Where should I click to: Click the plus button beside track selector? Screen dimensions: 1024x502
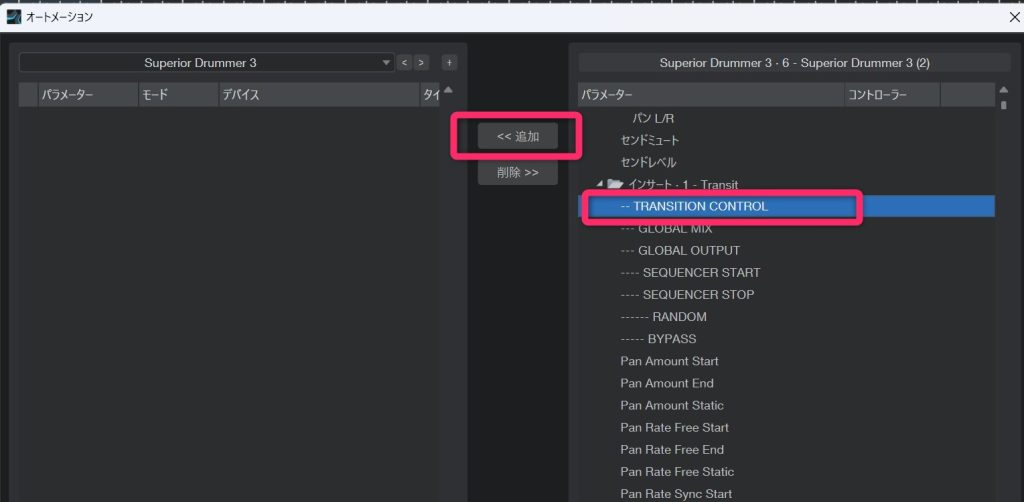point(449,63)
